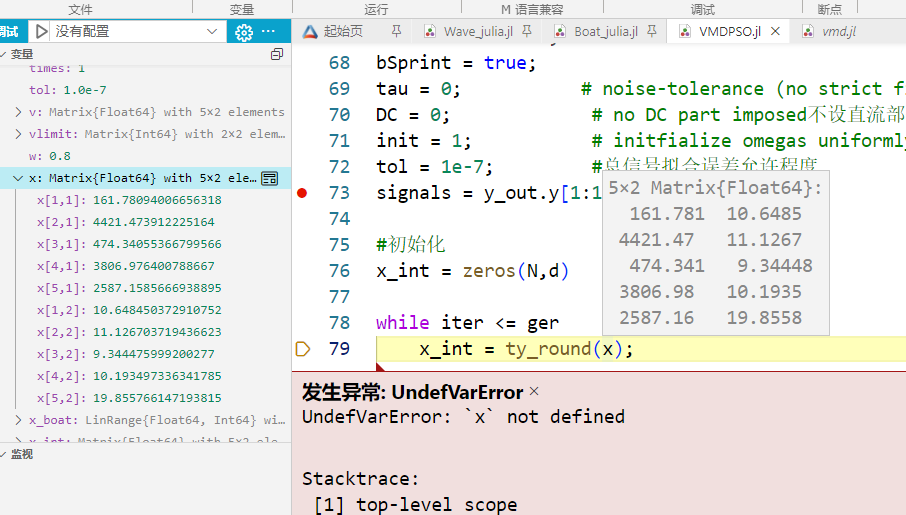Collapse the x Matrix{Float64} variable
The width and height of the screenshot is (906, 515).
tap(18, 178)
